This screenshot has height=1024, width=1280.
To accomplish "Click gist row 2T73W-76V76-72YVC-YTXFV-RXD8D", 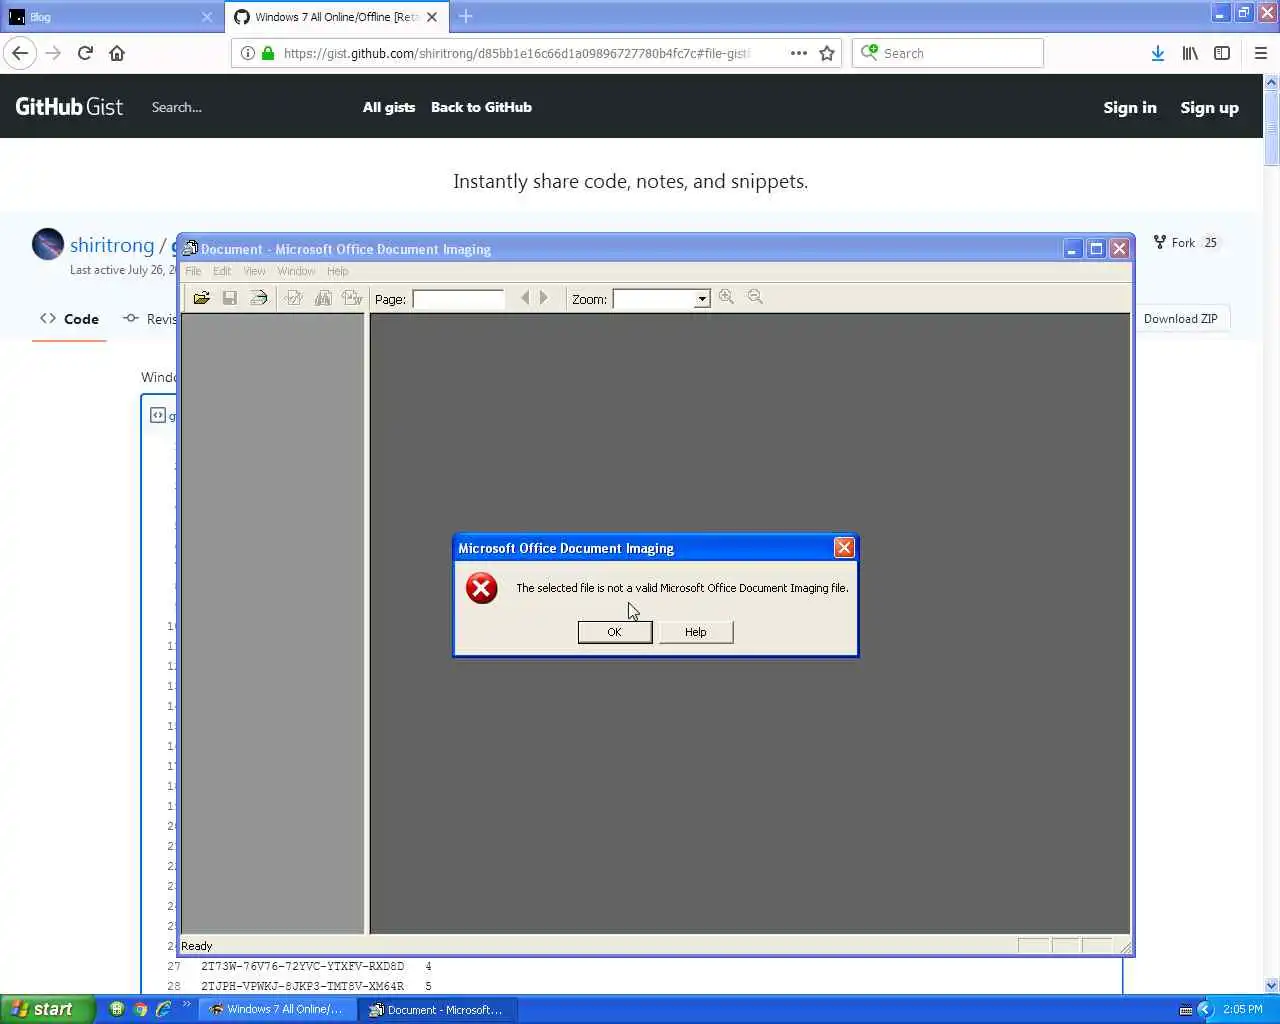I will 303,966.
